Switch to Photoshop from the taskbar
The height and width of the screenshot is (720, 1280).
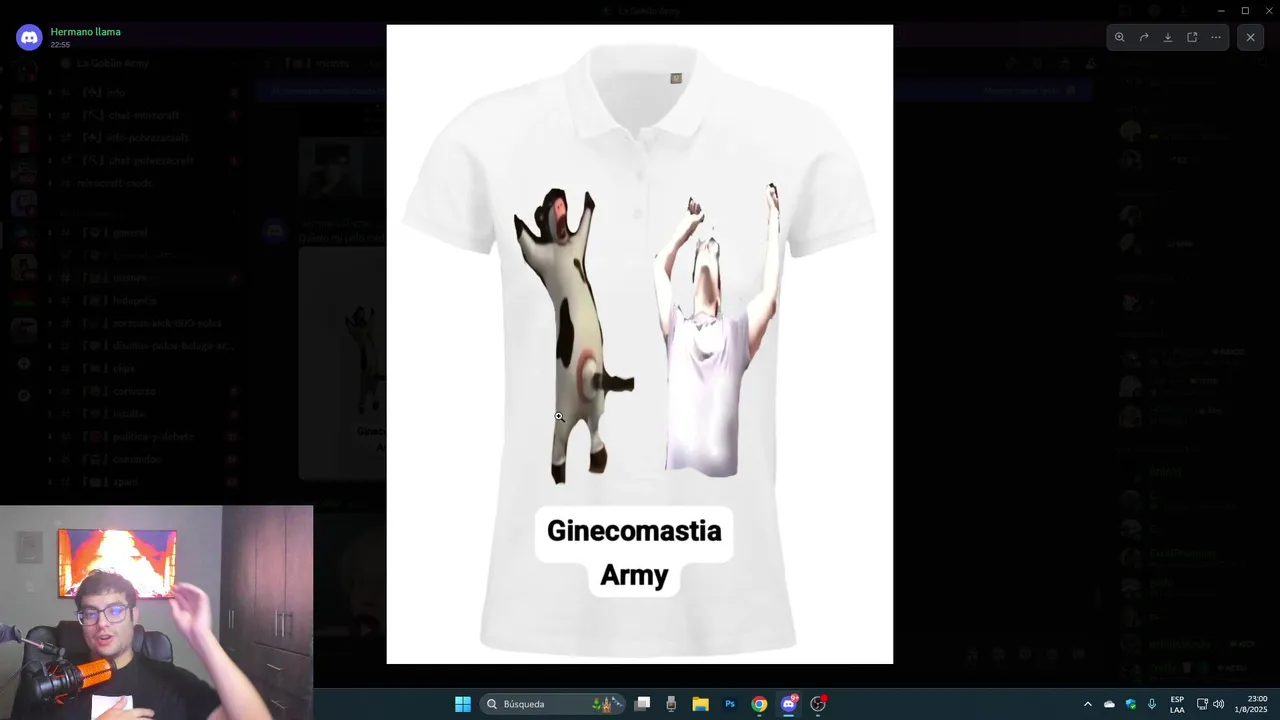[730, 704]
